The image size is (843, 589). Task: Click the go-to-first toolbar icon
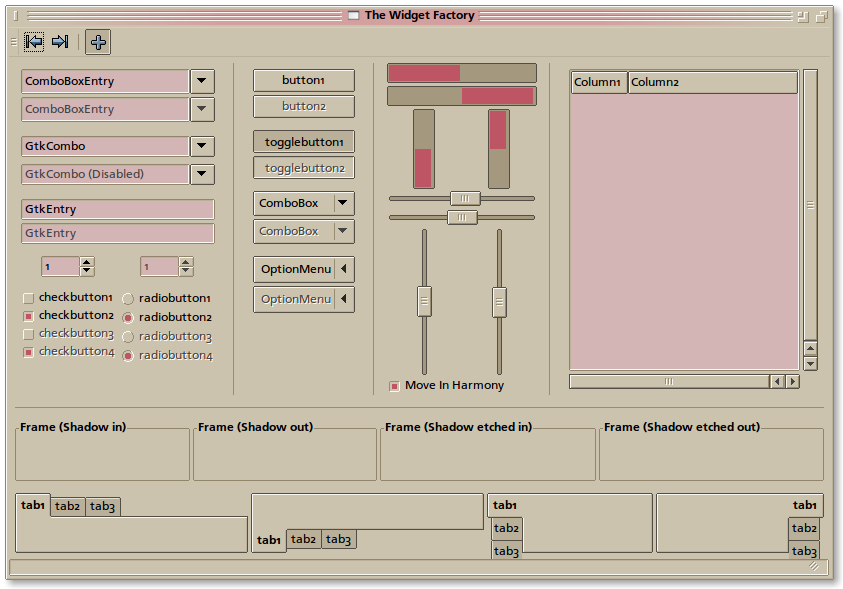tap(34, 41)
